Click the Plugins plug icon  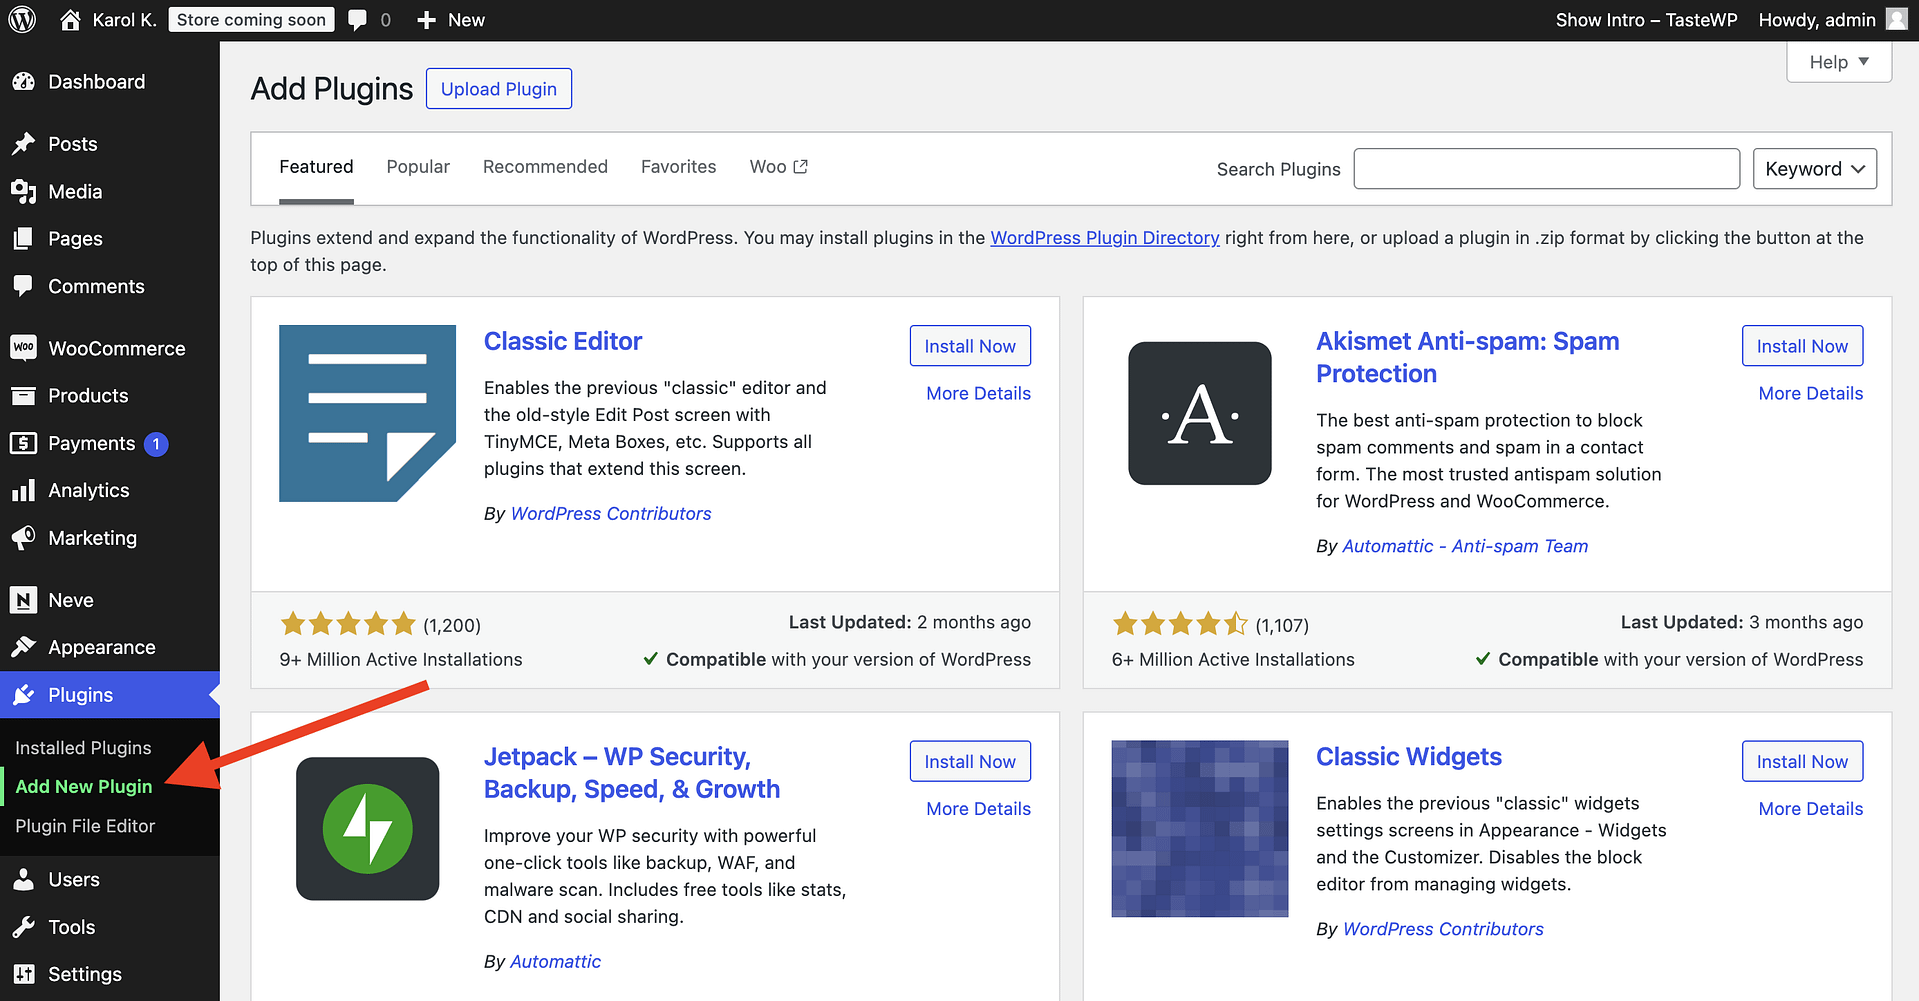coord(24,695)
